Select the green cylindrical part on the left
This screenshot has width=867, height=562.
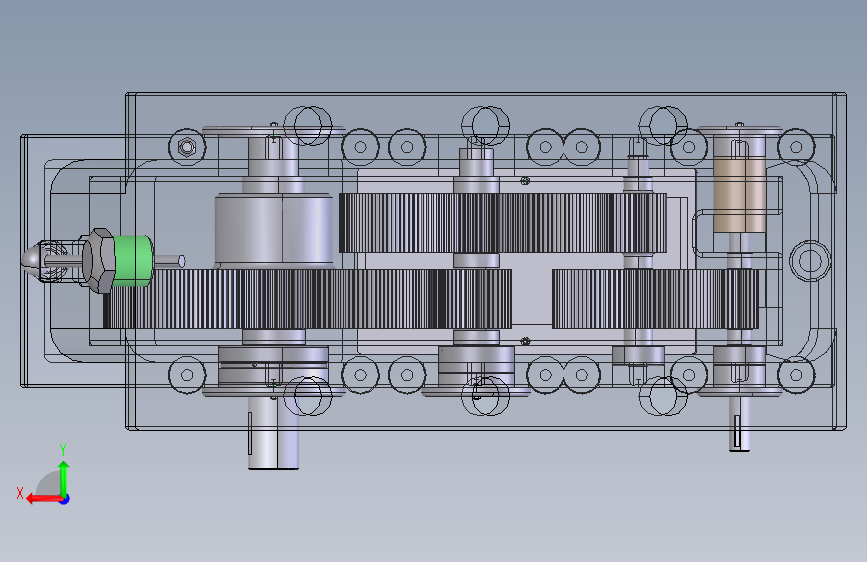(133, 261)
